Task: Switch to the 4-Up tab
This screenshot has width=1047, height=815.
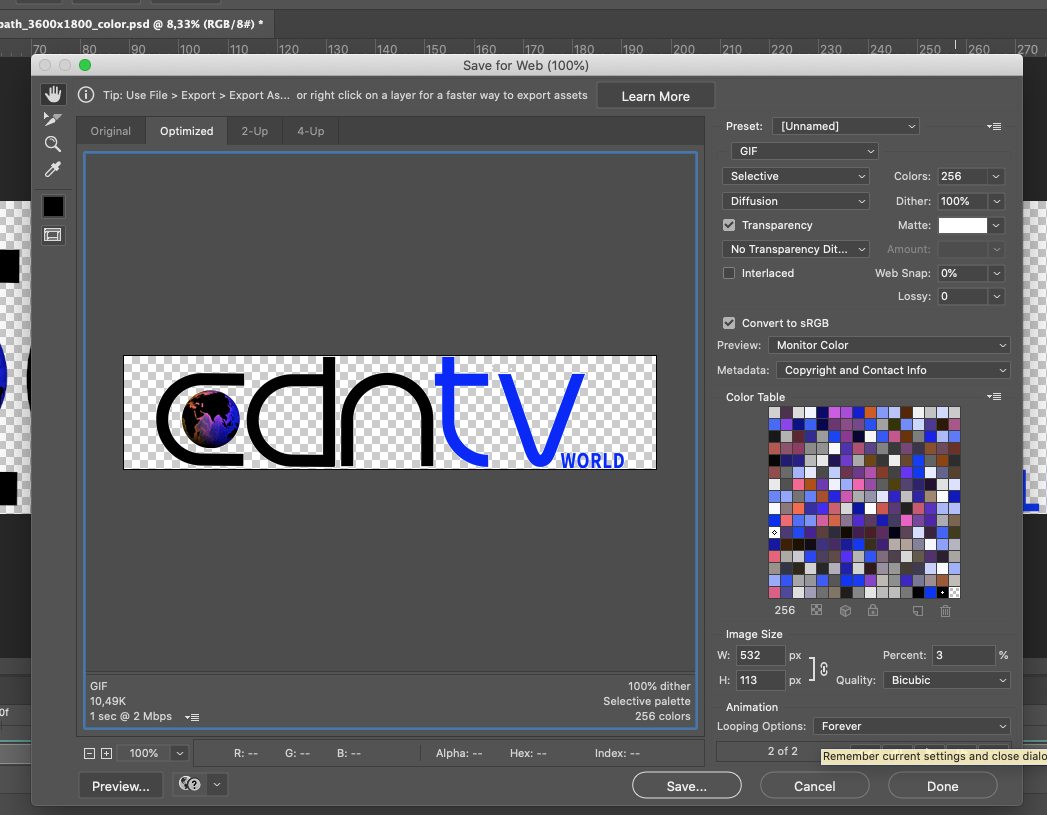Action: pos(310,131)
